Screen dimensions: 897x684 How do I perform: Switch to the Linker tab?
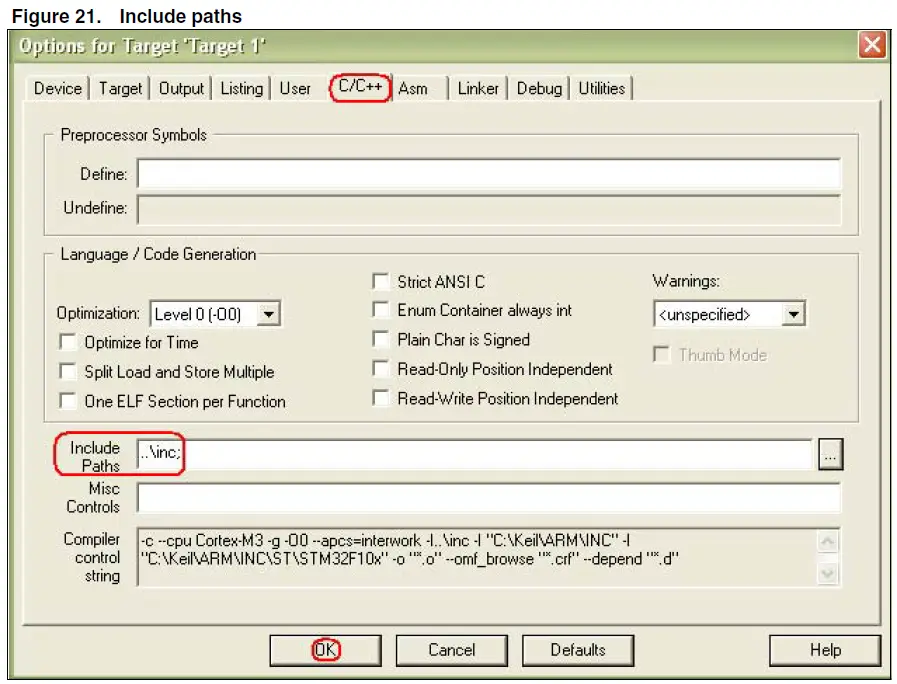coord(478,88)
